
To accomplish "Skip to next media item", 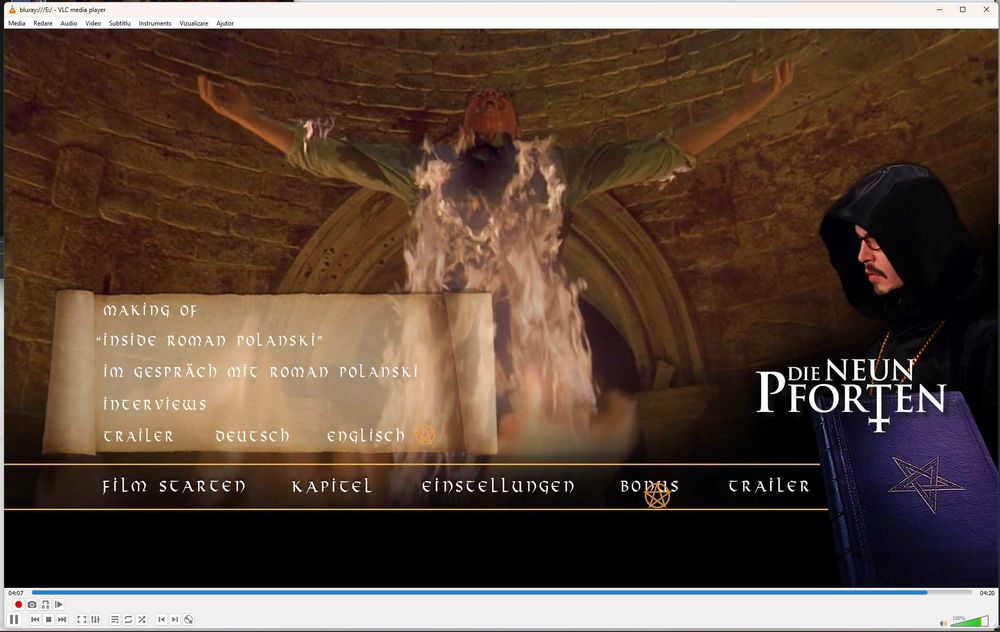I will [x=62, y=619].
